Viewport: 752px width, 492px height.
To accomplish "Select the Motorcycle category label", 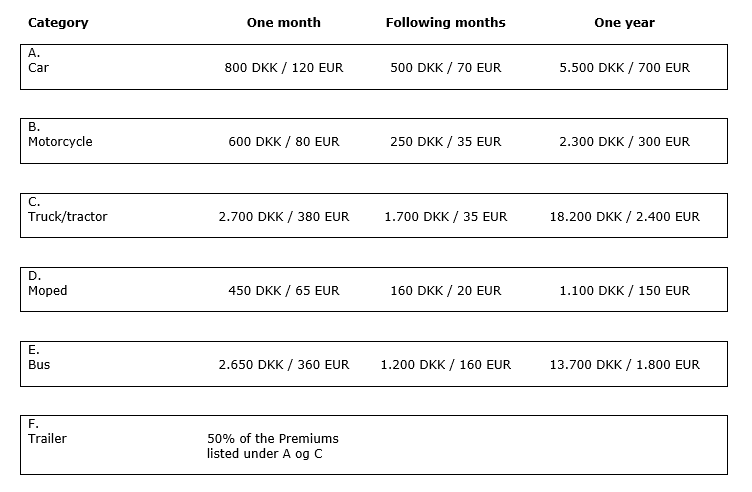I will [60, 141].
